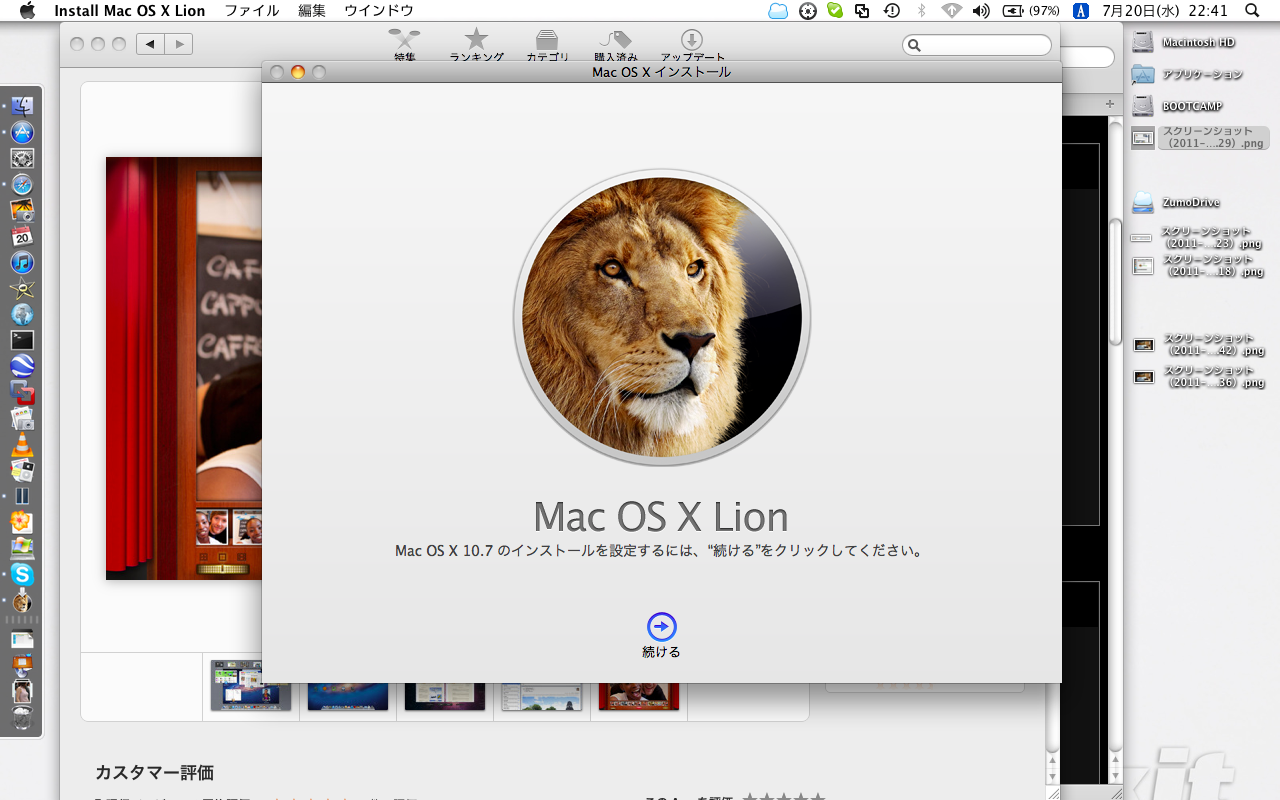Launch iTunes from the Dock
Viewport: 1280px width, 800px height.
pos(22,263)
